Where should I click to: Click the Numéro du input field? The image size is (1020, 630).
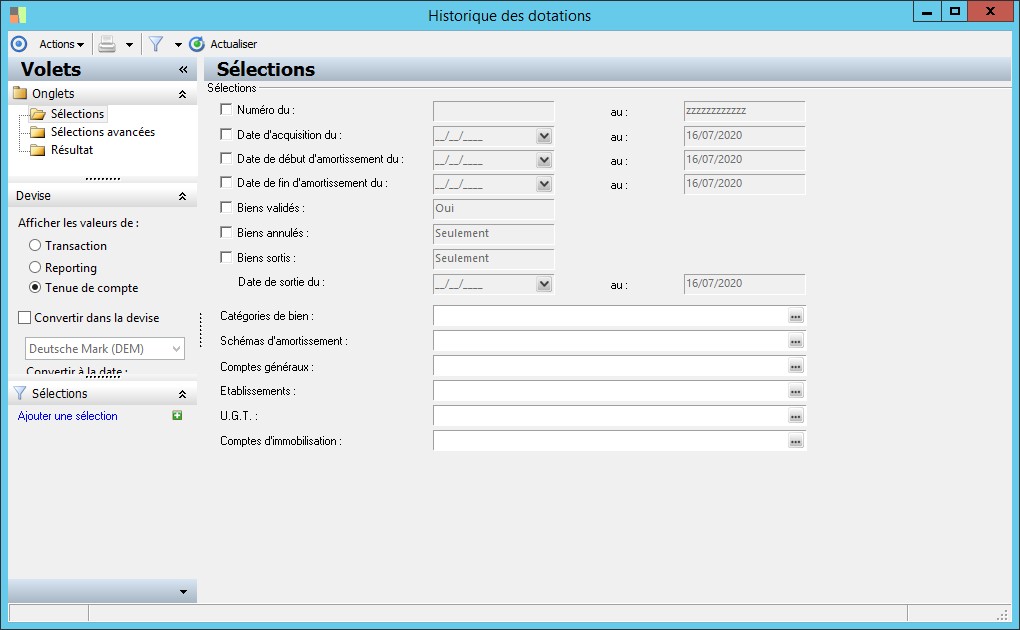[494, 111]
